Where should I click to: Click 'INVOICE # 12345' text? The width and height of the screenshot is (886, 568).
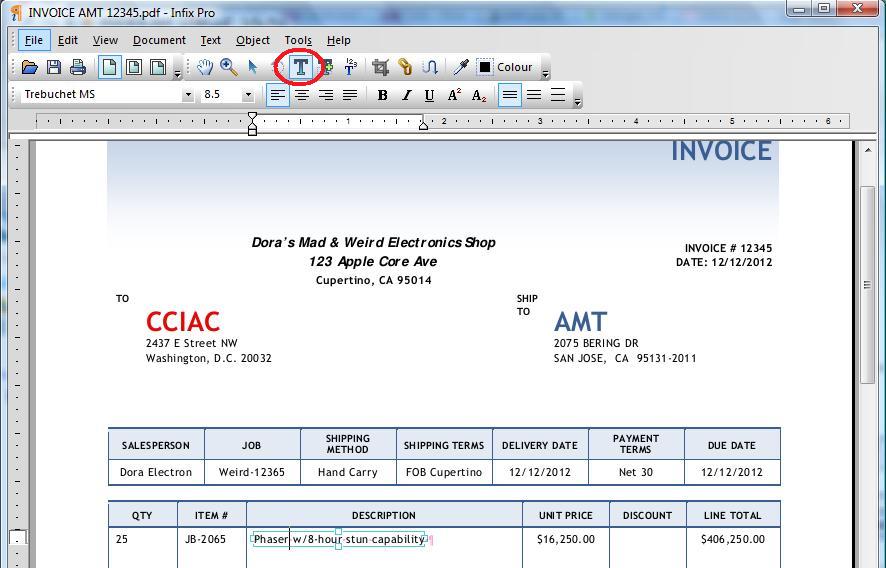(x=728, y=248)
